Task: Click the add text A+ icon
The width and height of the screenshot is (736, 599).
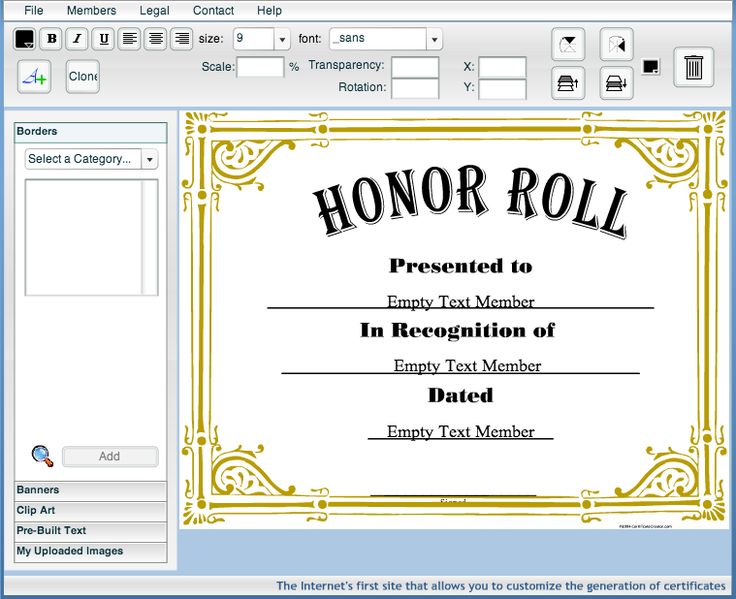Action: point(34,77)
